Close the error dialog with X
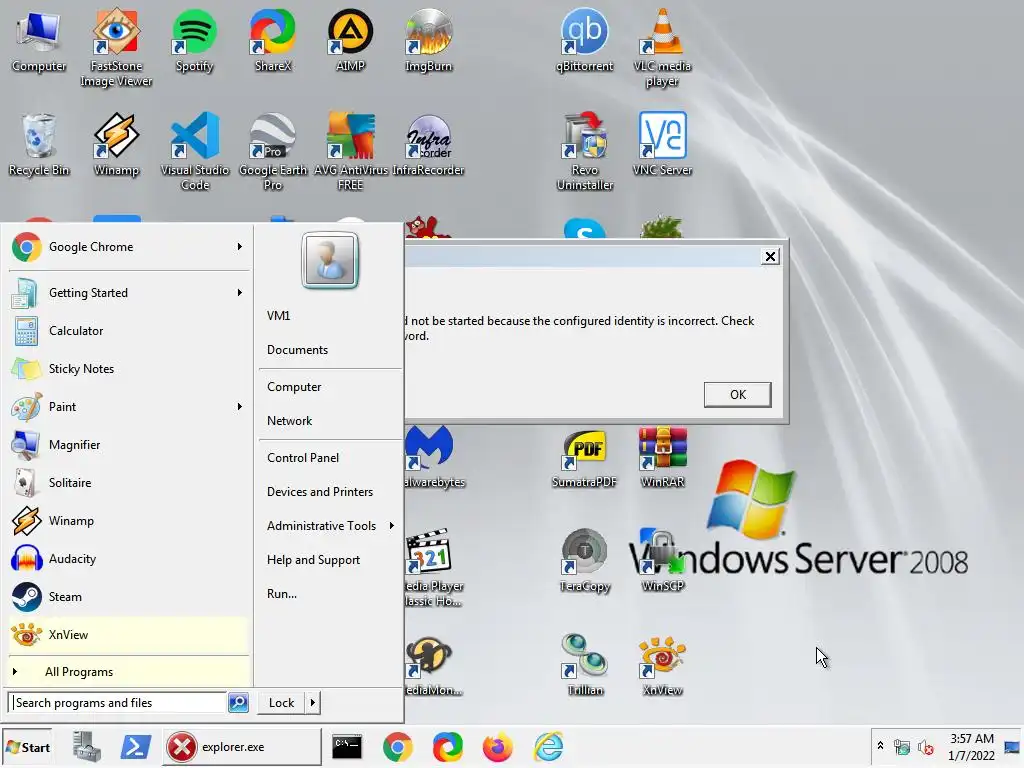 coord(771,256)
